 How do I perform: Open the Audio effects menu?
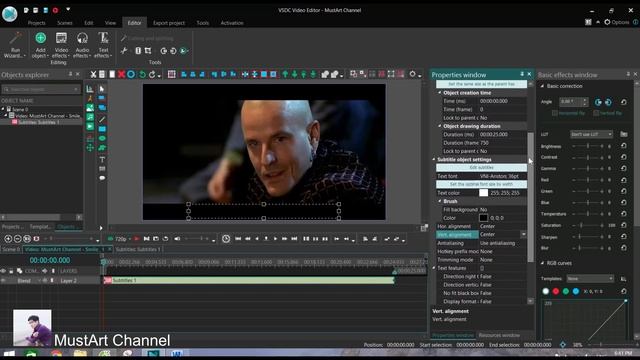tap(82, 45)
